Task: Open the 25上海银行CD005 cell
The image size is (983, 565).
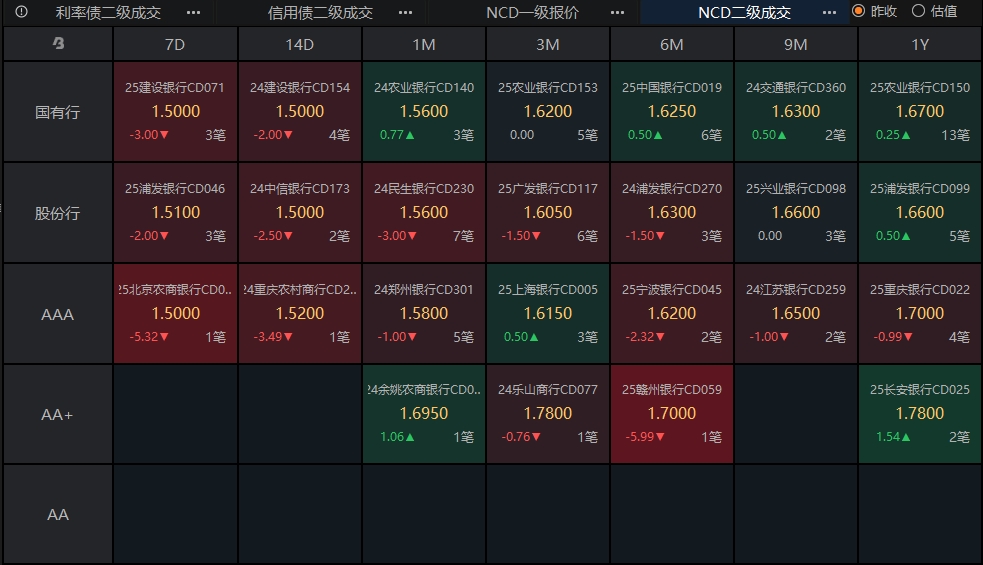Action: pyautogui.click(x=548, y=314)
